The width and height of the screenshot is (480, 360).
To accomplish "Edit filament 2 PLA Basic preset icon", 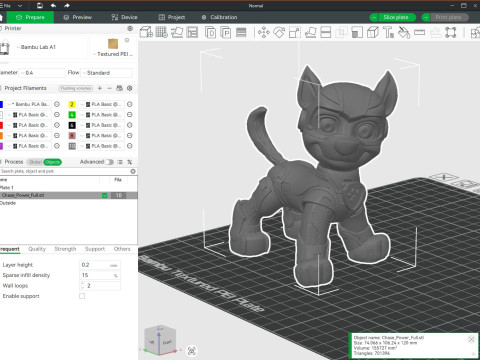I will (x=130, y=104).
